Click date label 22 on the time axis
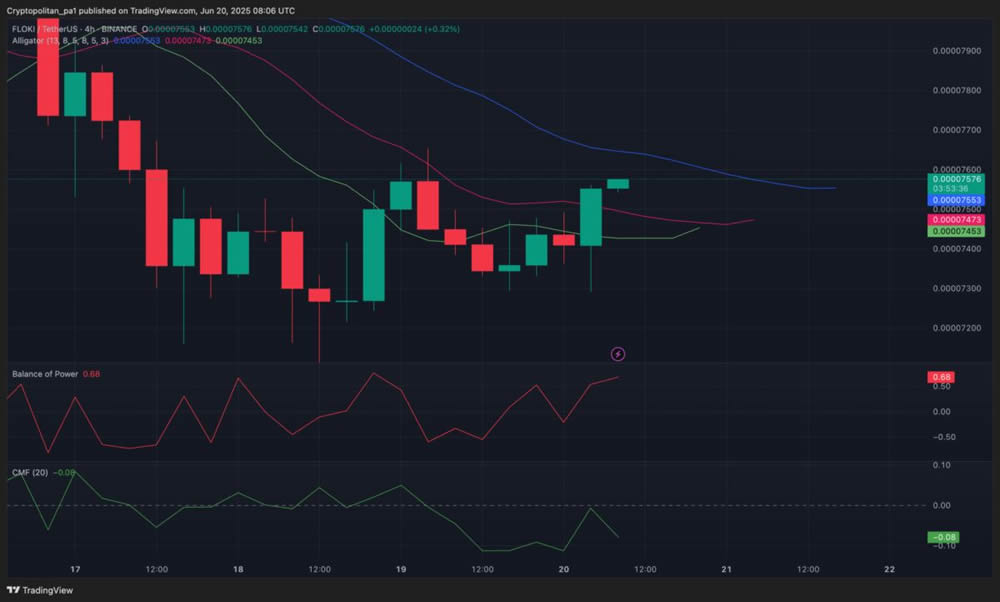 [x=889, y=569]
